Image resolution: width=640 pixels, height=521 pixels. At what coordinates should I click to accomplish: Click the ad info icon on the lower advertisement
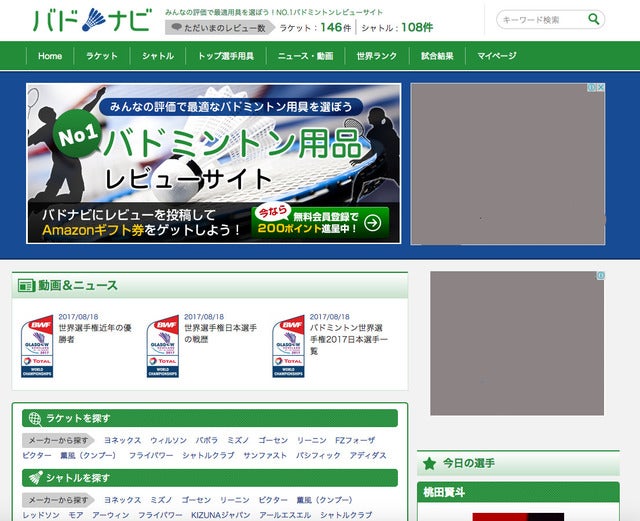click(600, 276)
